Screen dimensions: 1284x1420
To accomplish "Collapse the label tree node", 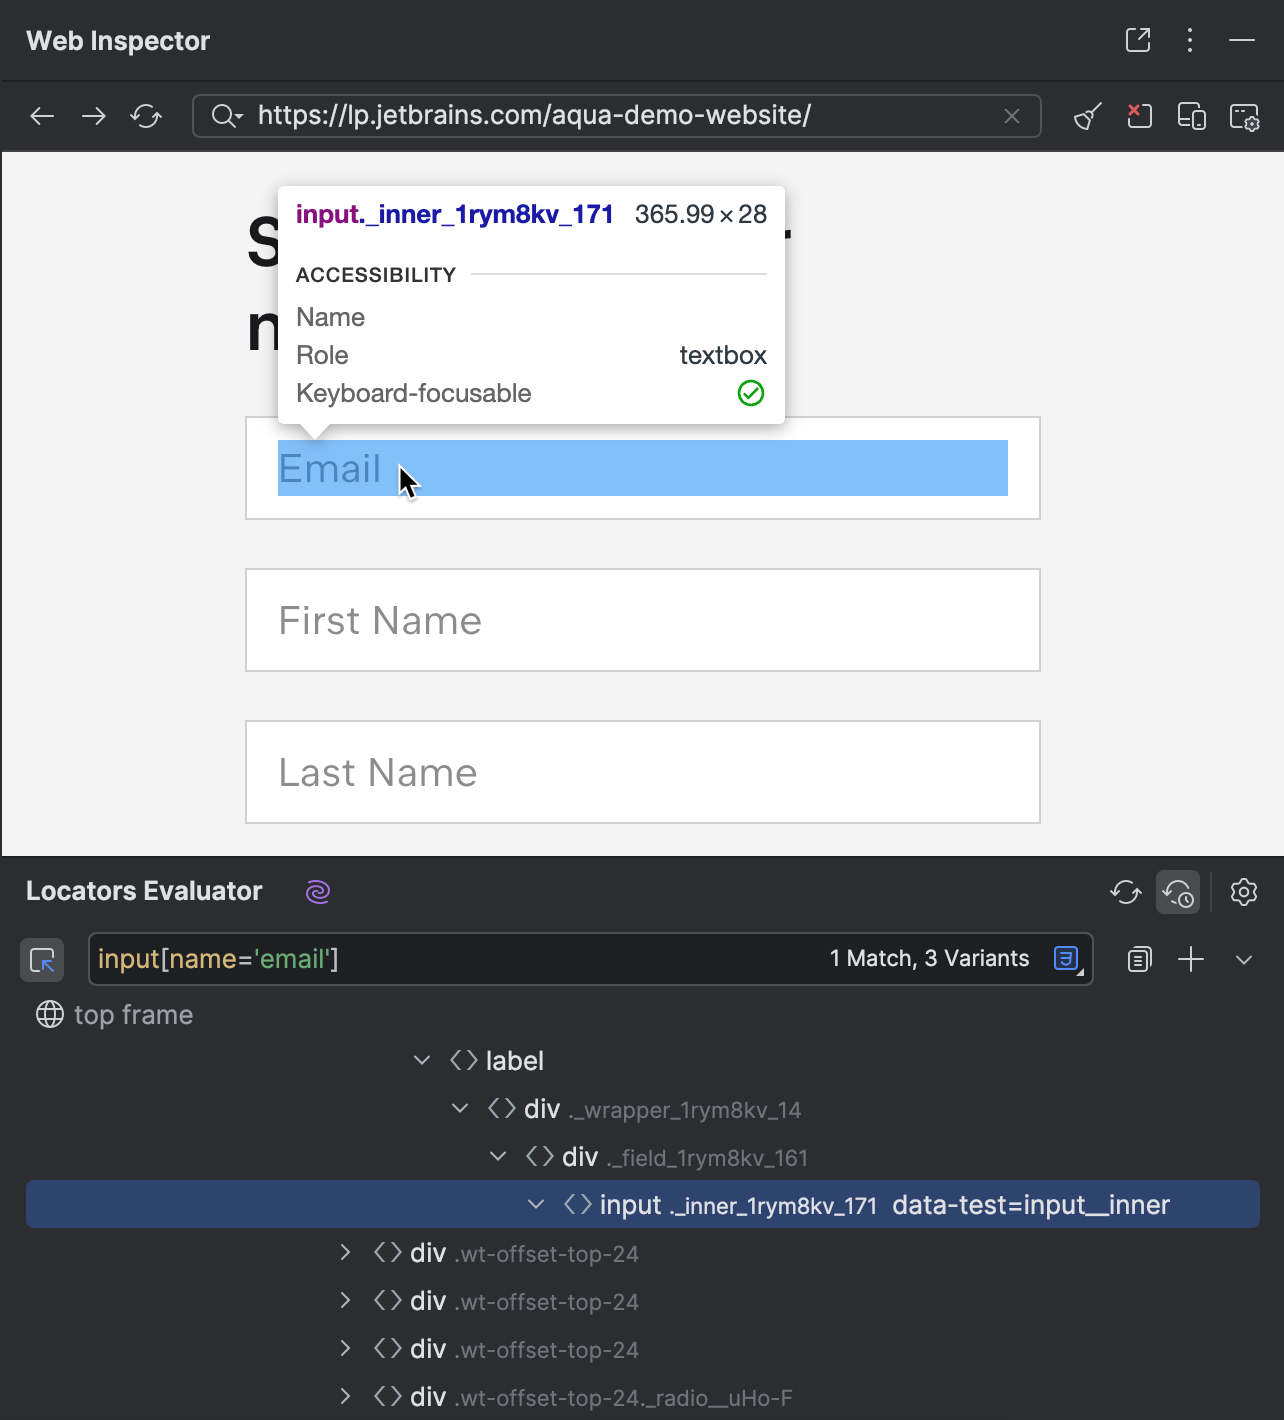I will click(422, 1060).
